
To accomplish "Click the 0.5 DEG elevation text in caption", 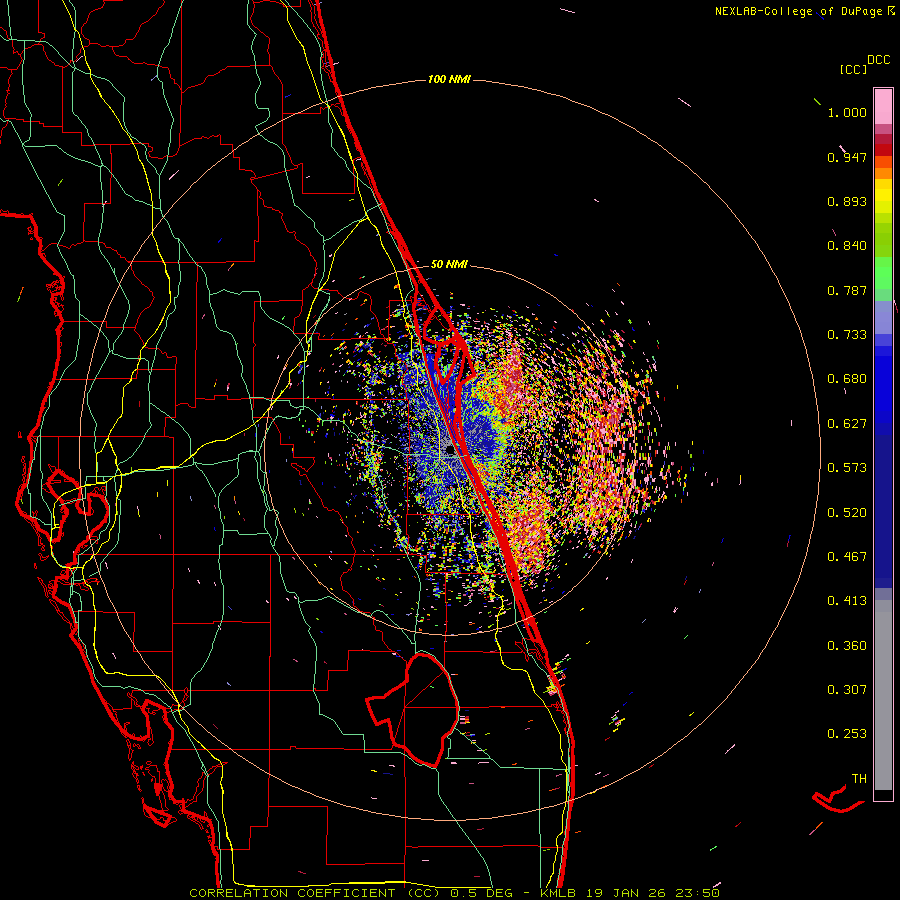I will coord(482,893).
